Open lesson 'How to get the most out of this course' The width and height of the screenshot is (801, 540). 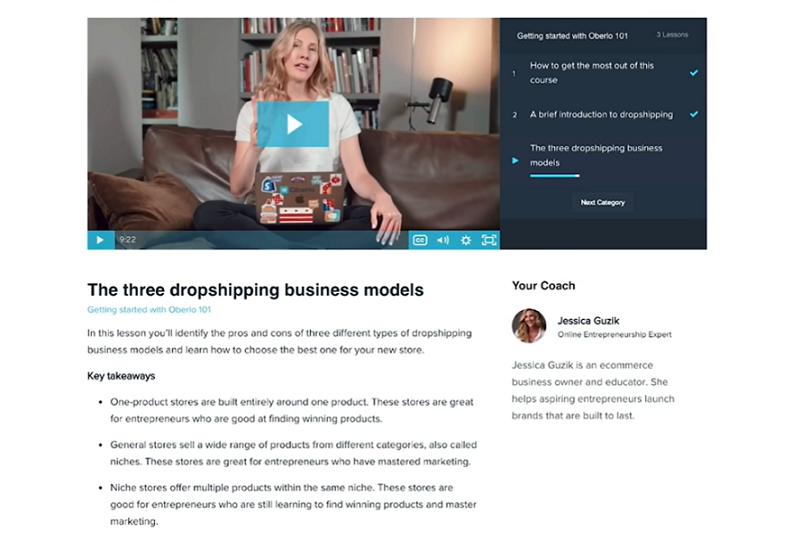(592, 73)
